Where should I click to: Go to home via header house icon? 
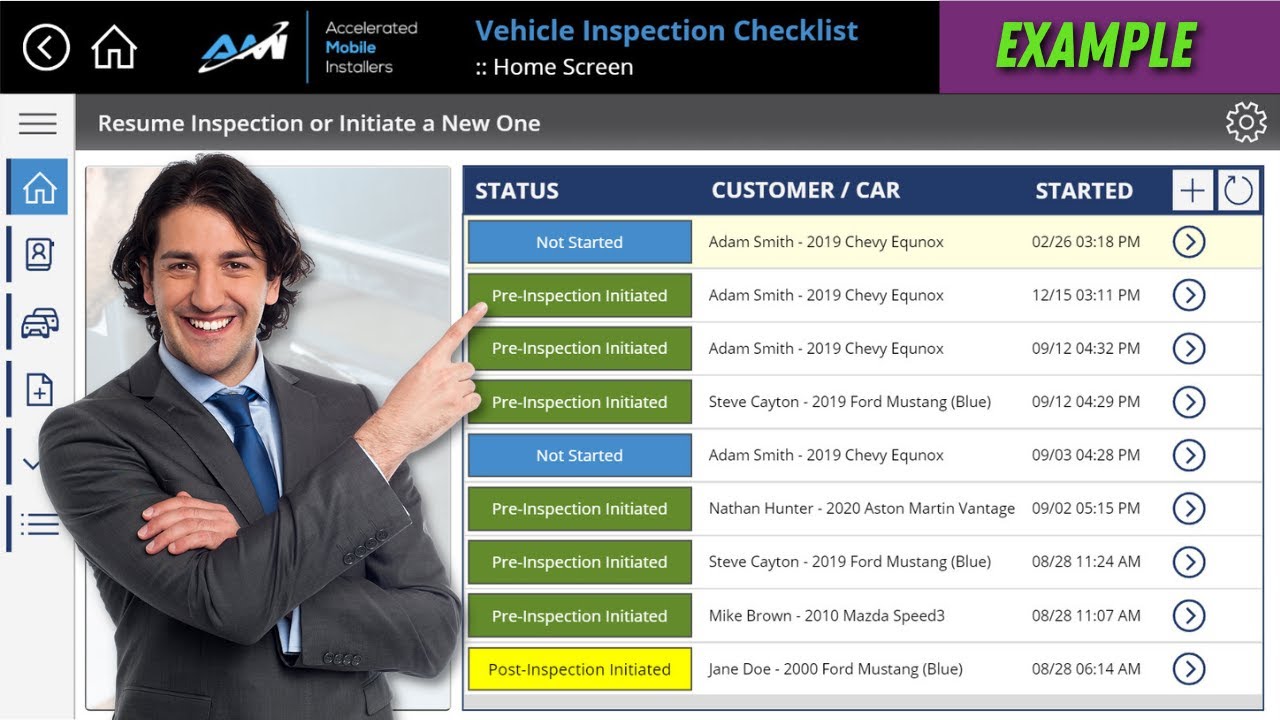point(114,47)
